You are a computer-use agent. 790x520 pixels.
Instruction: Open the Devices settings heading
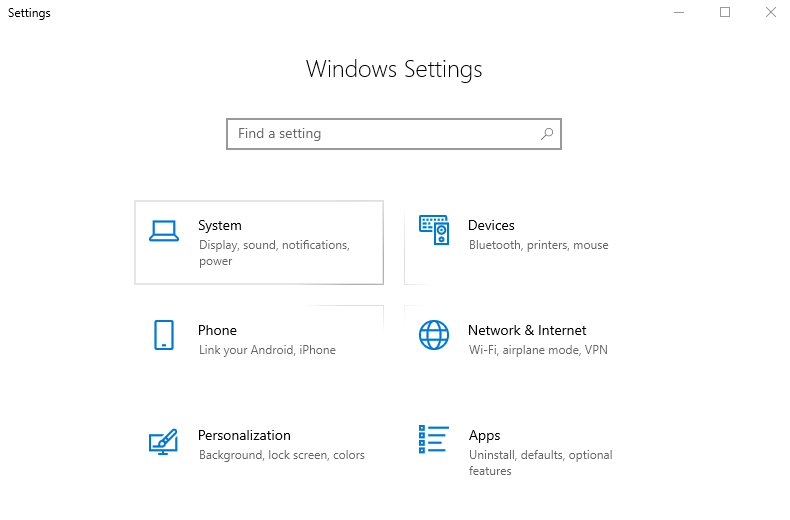[491, 225]
